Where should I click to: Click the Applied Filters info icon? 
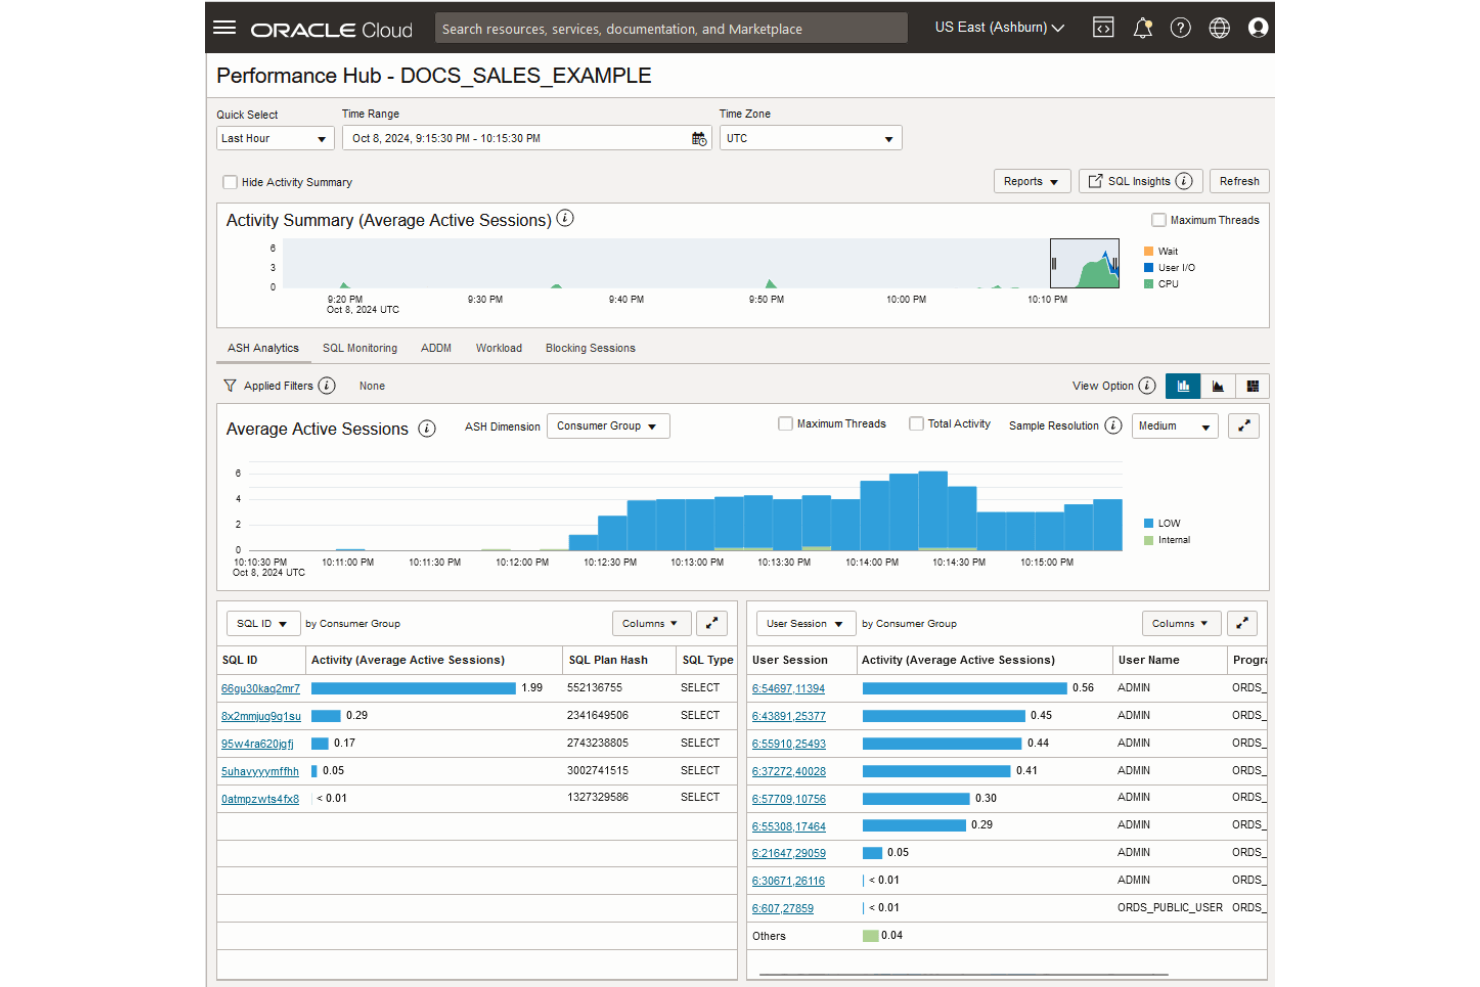pos(327,385)
